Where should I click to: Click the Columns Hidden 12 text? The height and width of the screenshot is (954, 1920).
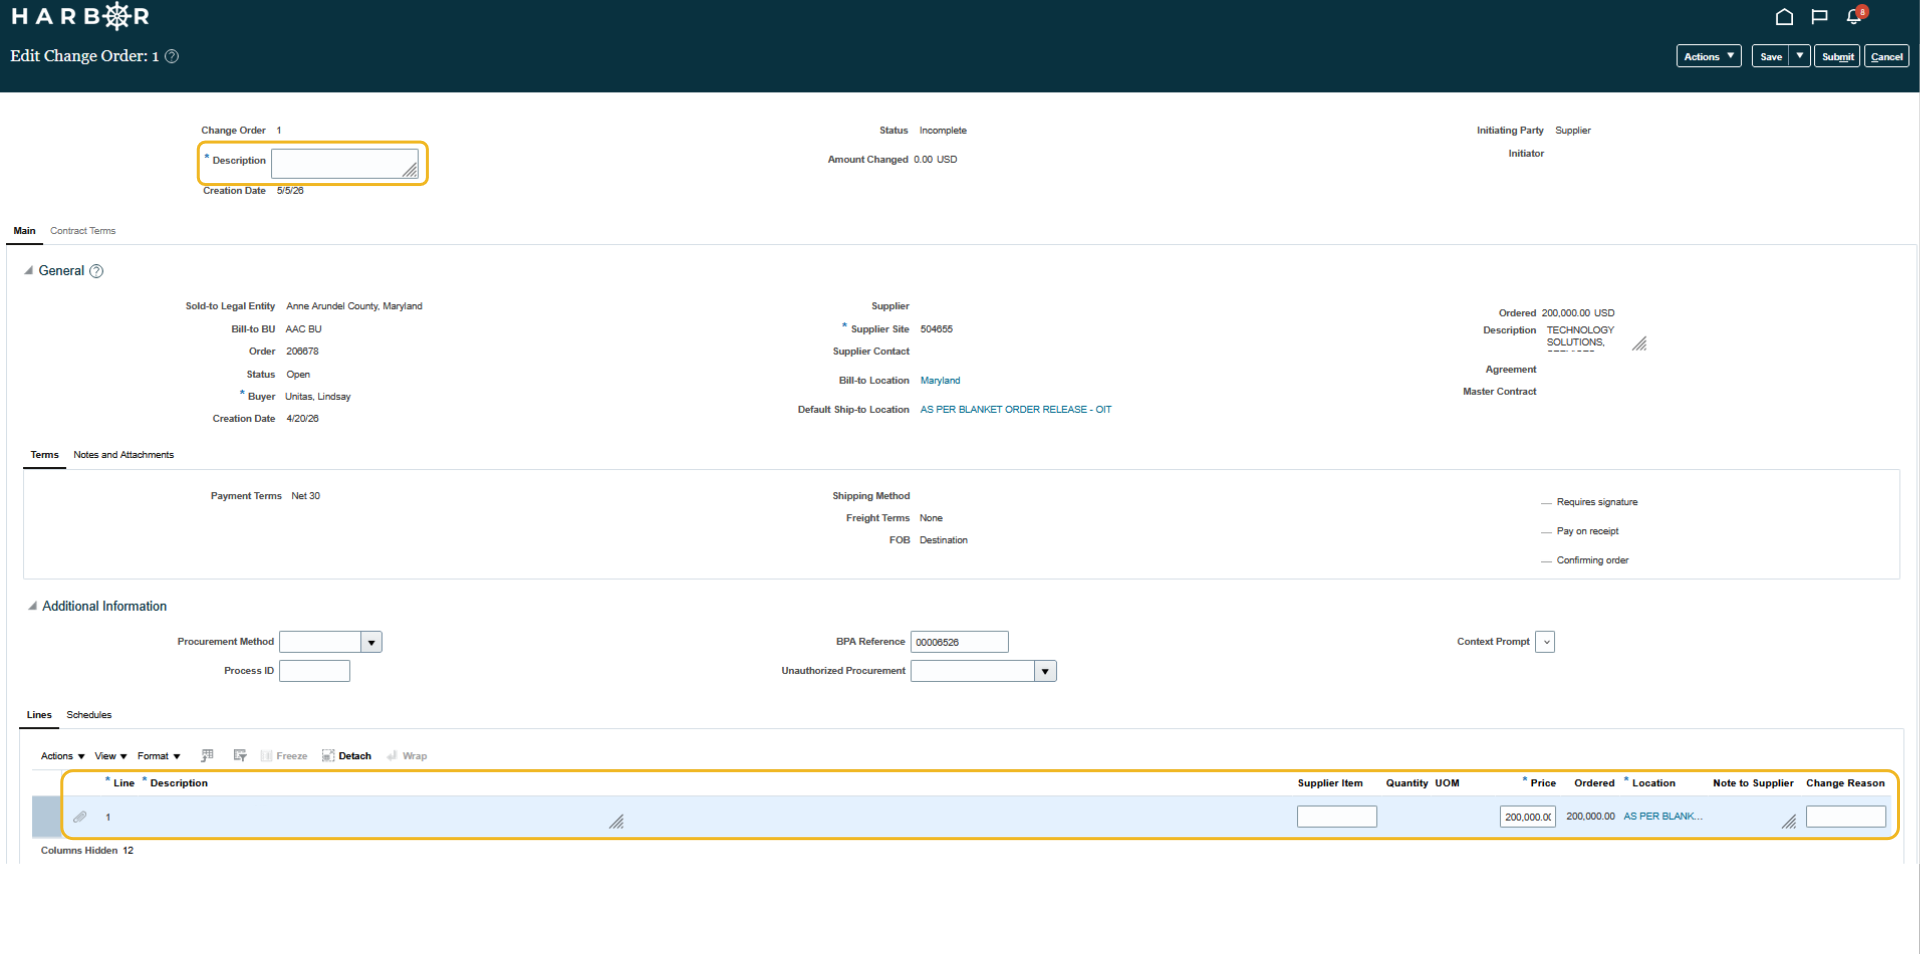coord(87,851)
